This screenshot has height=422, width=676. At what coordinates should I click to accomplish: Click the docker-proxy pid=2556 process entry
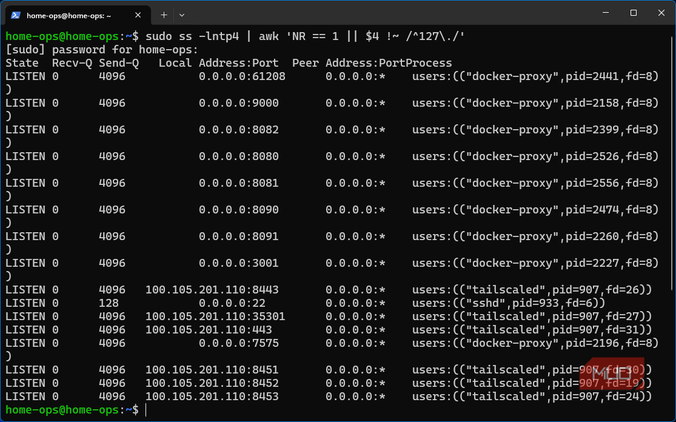535,183
